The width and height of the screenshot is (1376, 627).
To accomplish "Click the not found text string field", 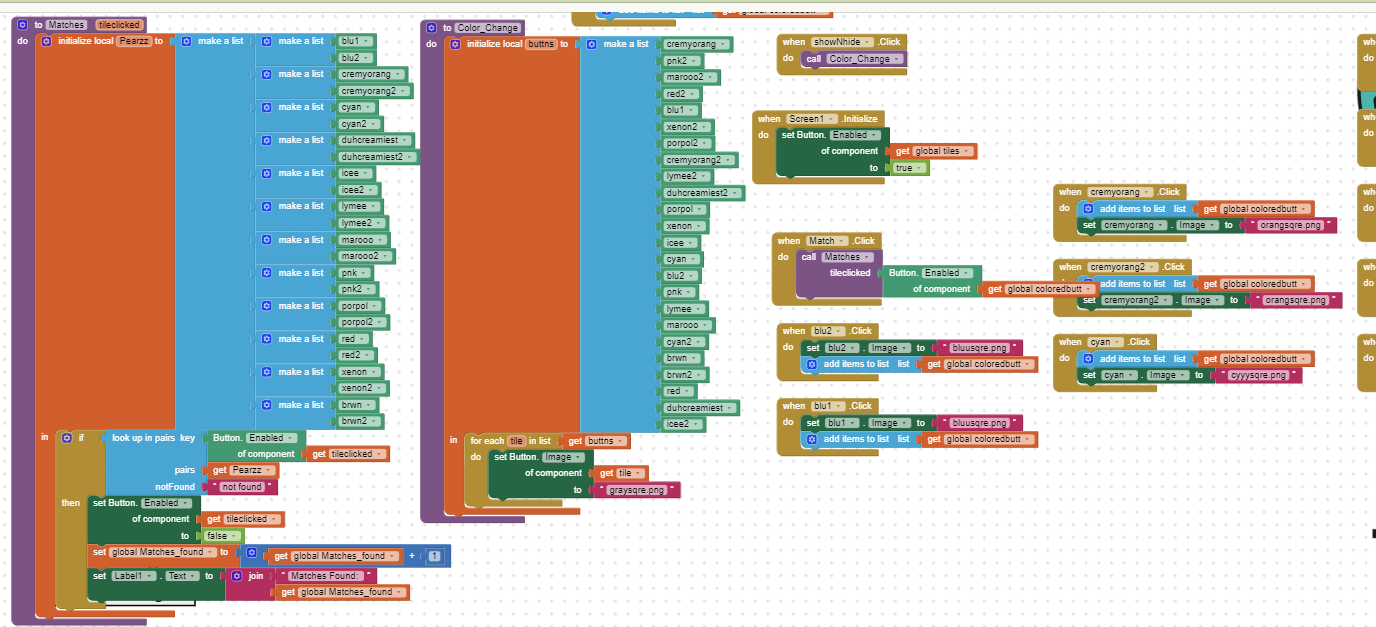I will [240, 486].
